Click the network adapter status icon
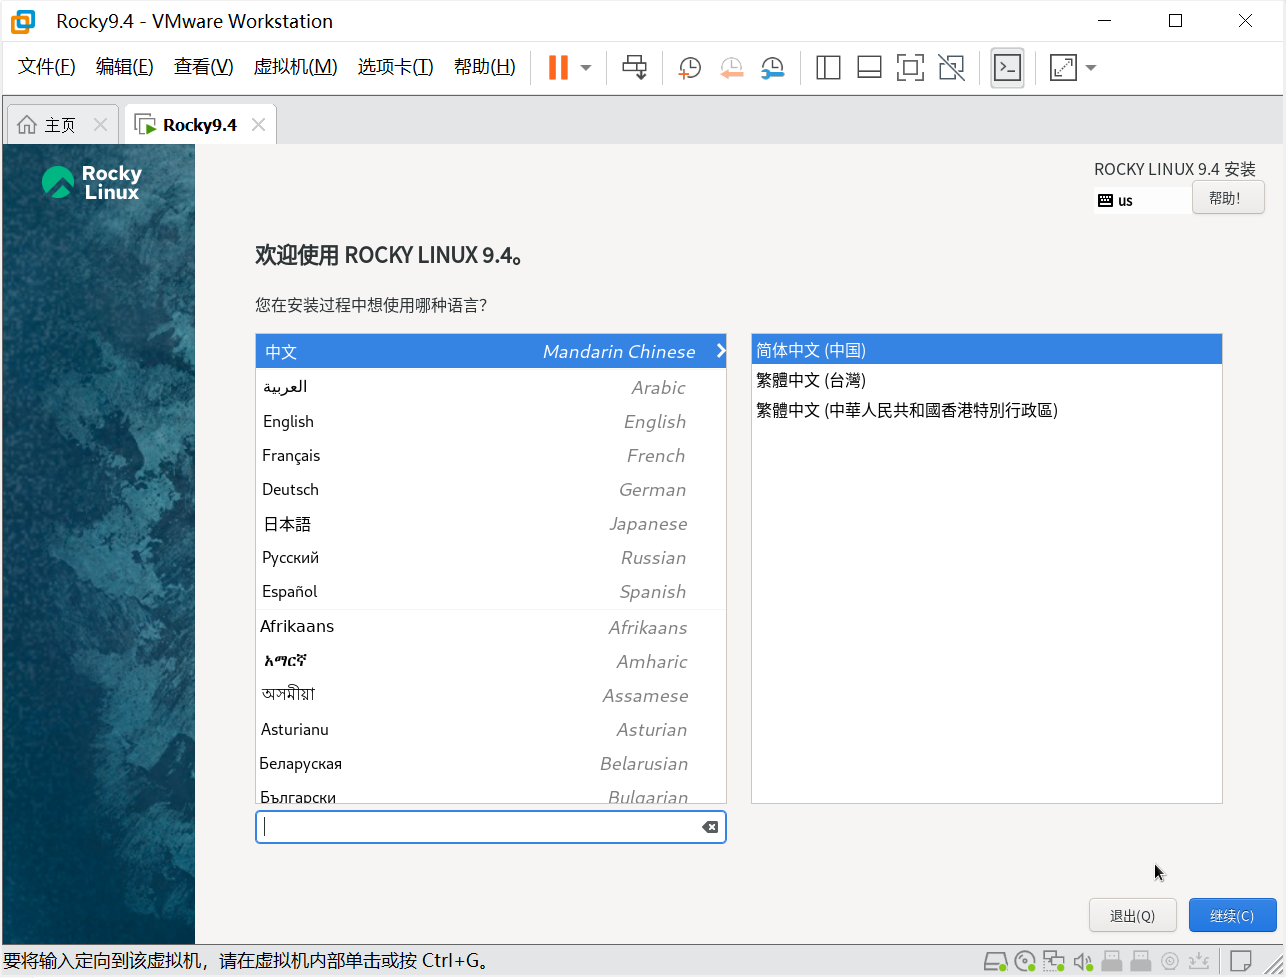 click(1054, 962)
